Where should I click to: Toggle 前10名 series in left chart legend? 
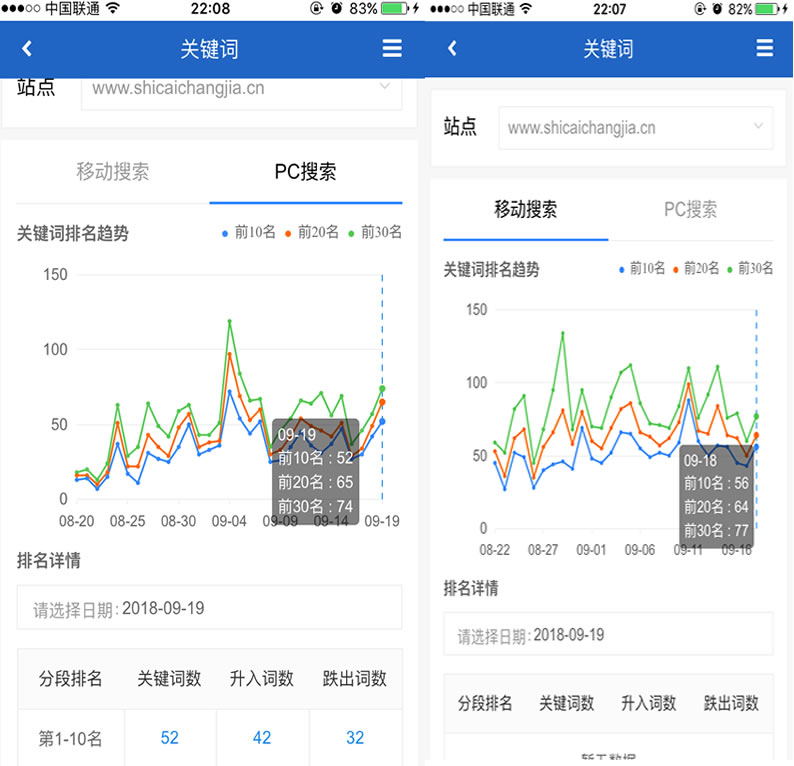click(248, 233)
